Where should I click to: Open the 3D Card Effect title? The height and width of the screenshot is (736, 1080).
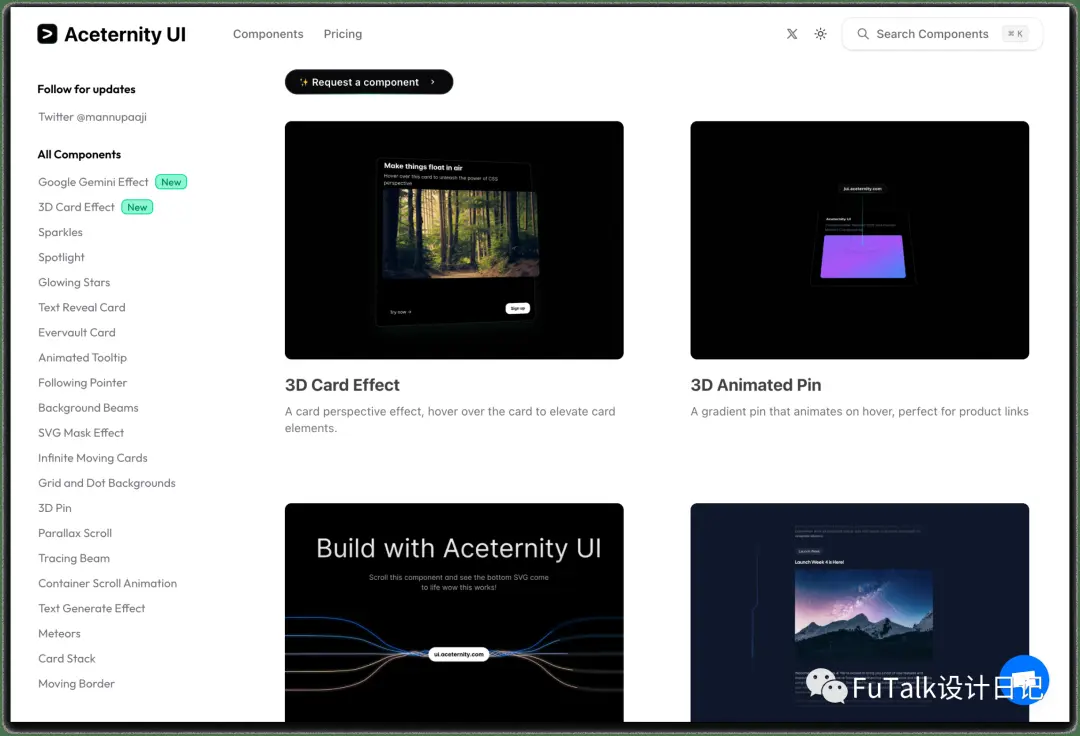342,385
